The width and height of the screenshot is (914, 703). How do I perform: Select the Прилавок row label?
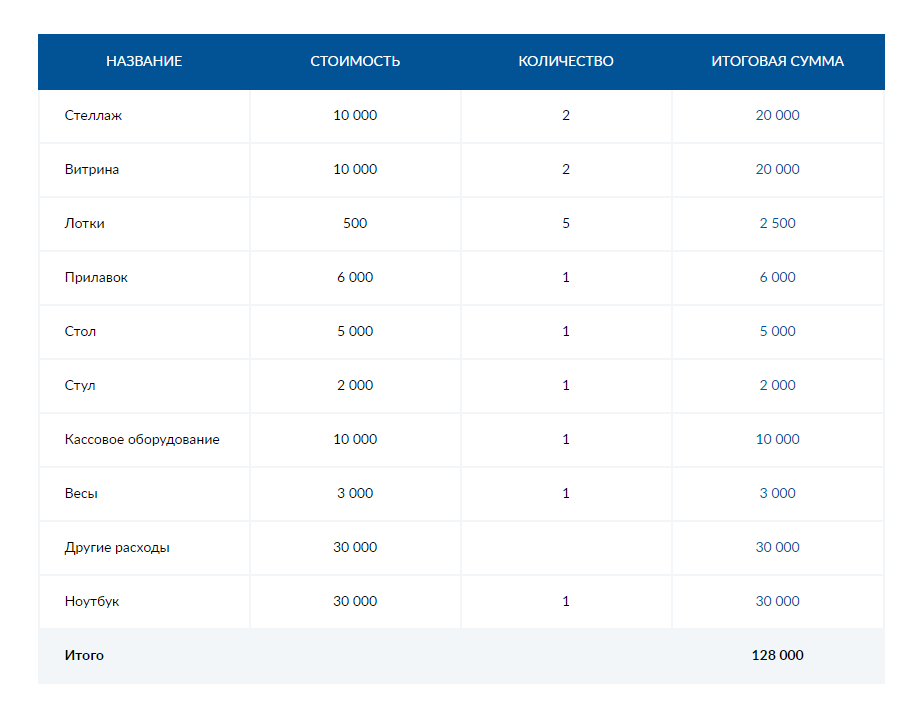[x=96, y=277]
